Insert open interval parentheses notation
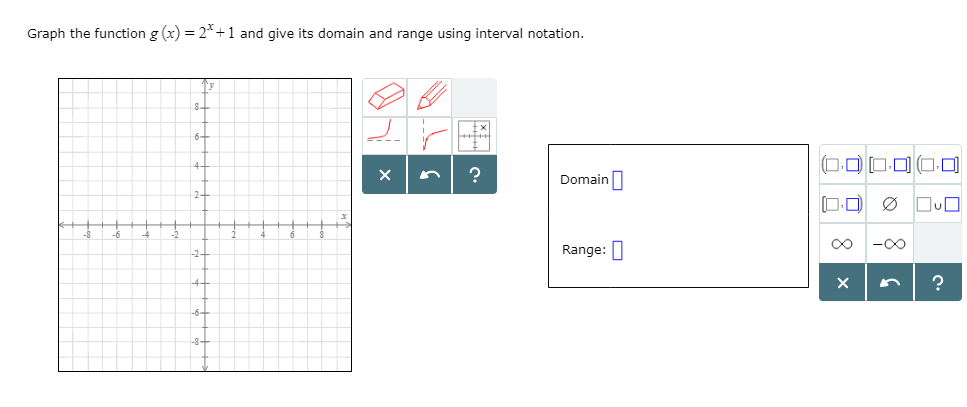Viewport: 967px width, 407px height. [842, 165]
